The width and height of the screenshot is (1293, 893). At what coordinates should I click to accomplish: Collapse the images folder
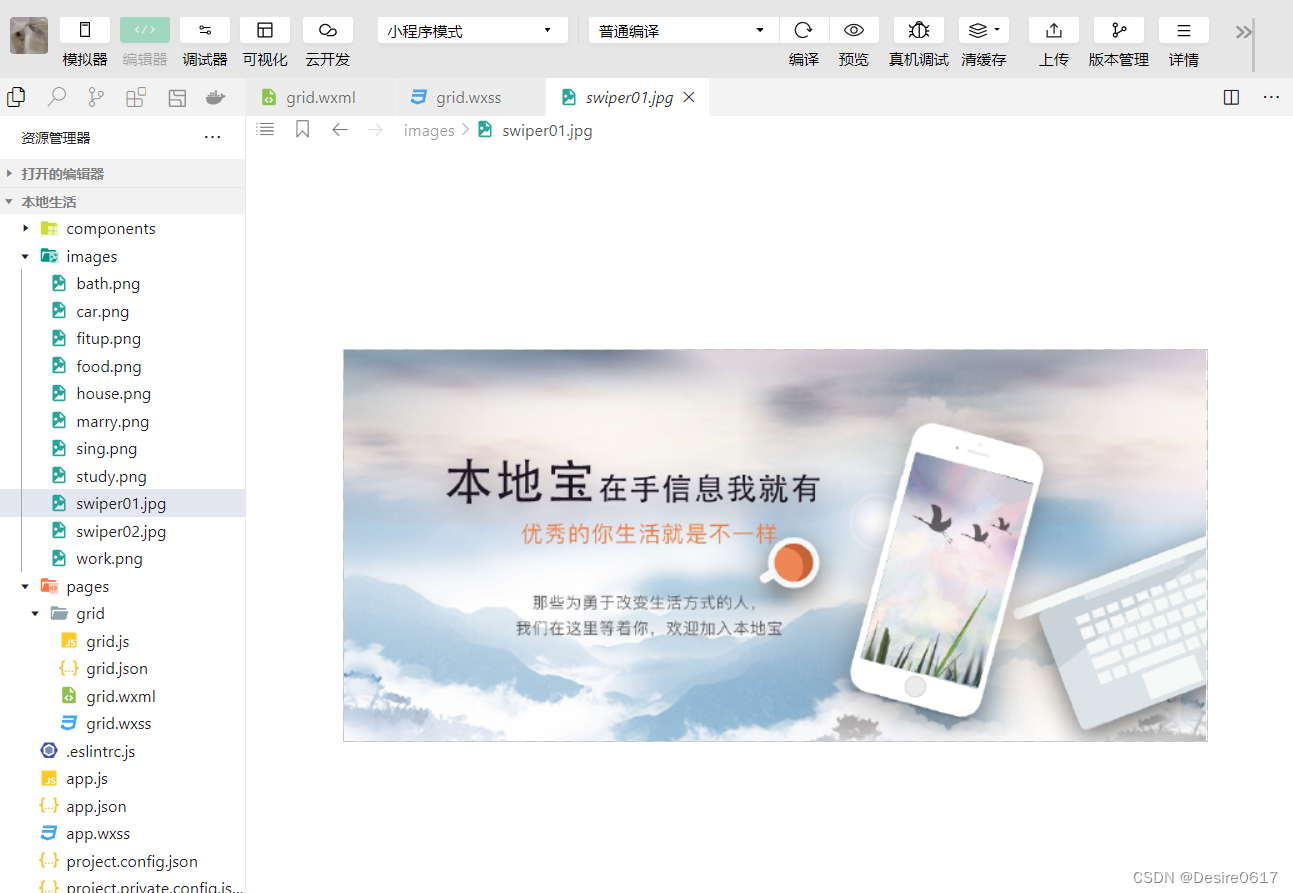click(122, 256)
